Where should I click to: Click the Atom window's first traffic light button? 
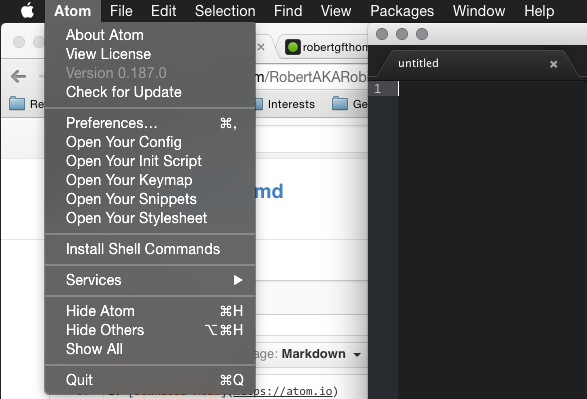(382, 34)
